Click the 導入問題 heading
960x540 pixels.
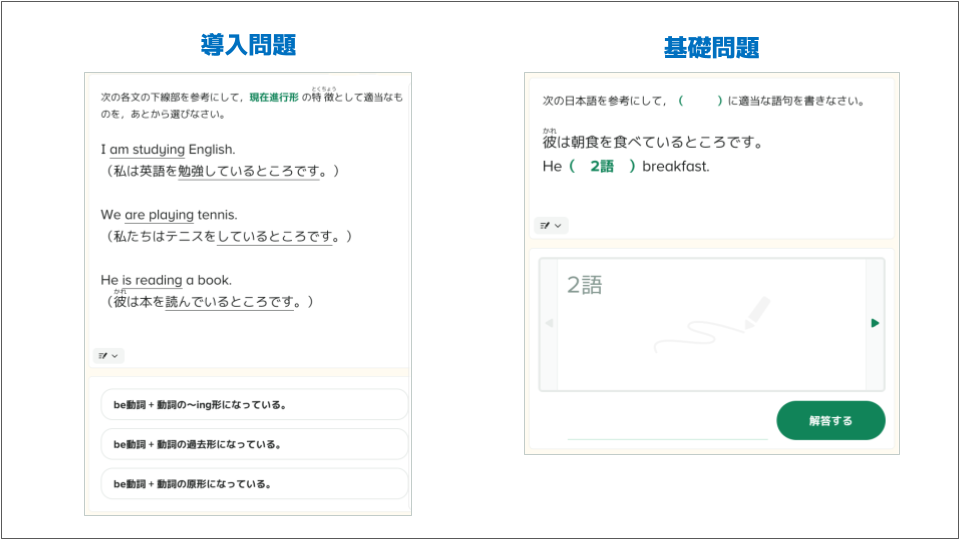point(248,45)
